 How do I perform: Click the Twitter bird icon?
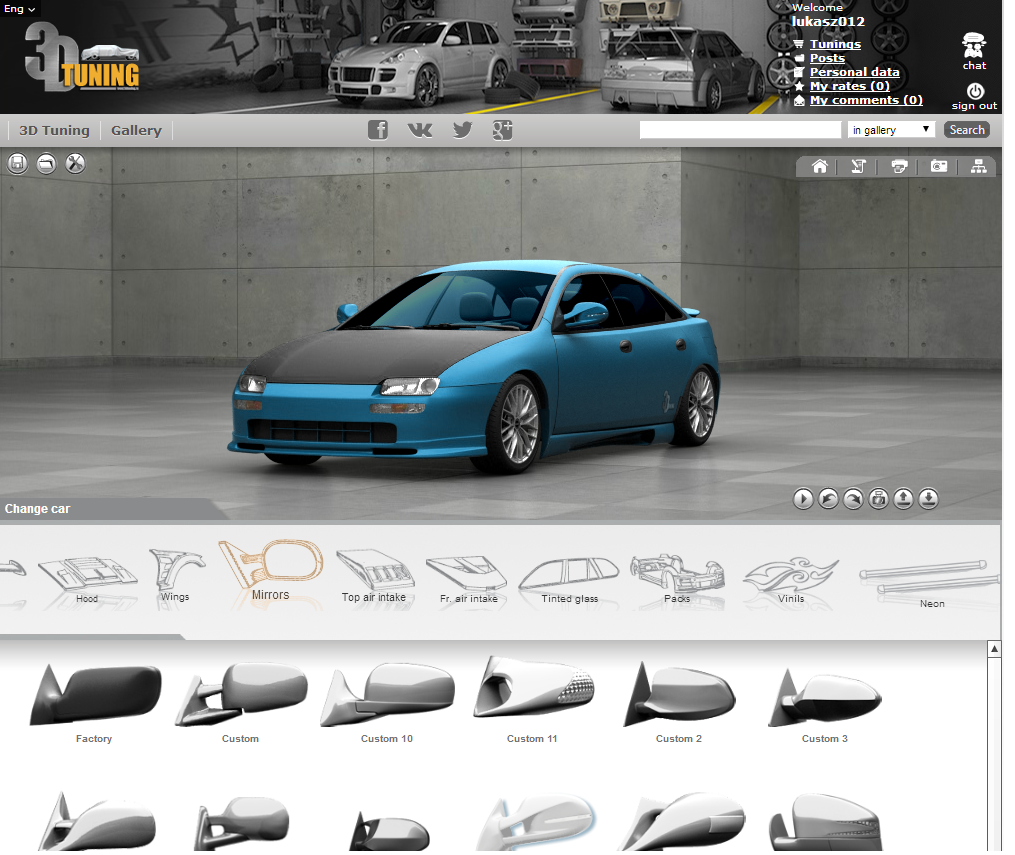(462, 130)
